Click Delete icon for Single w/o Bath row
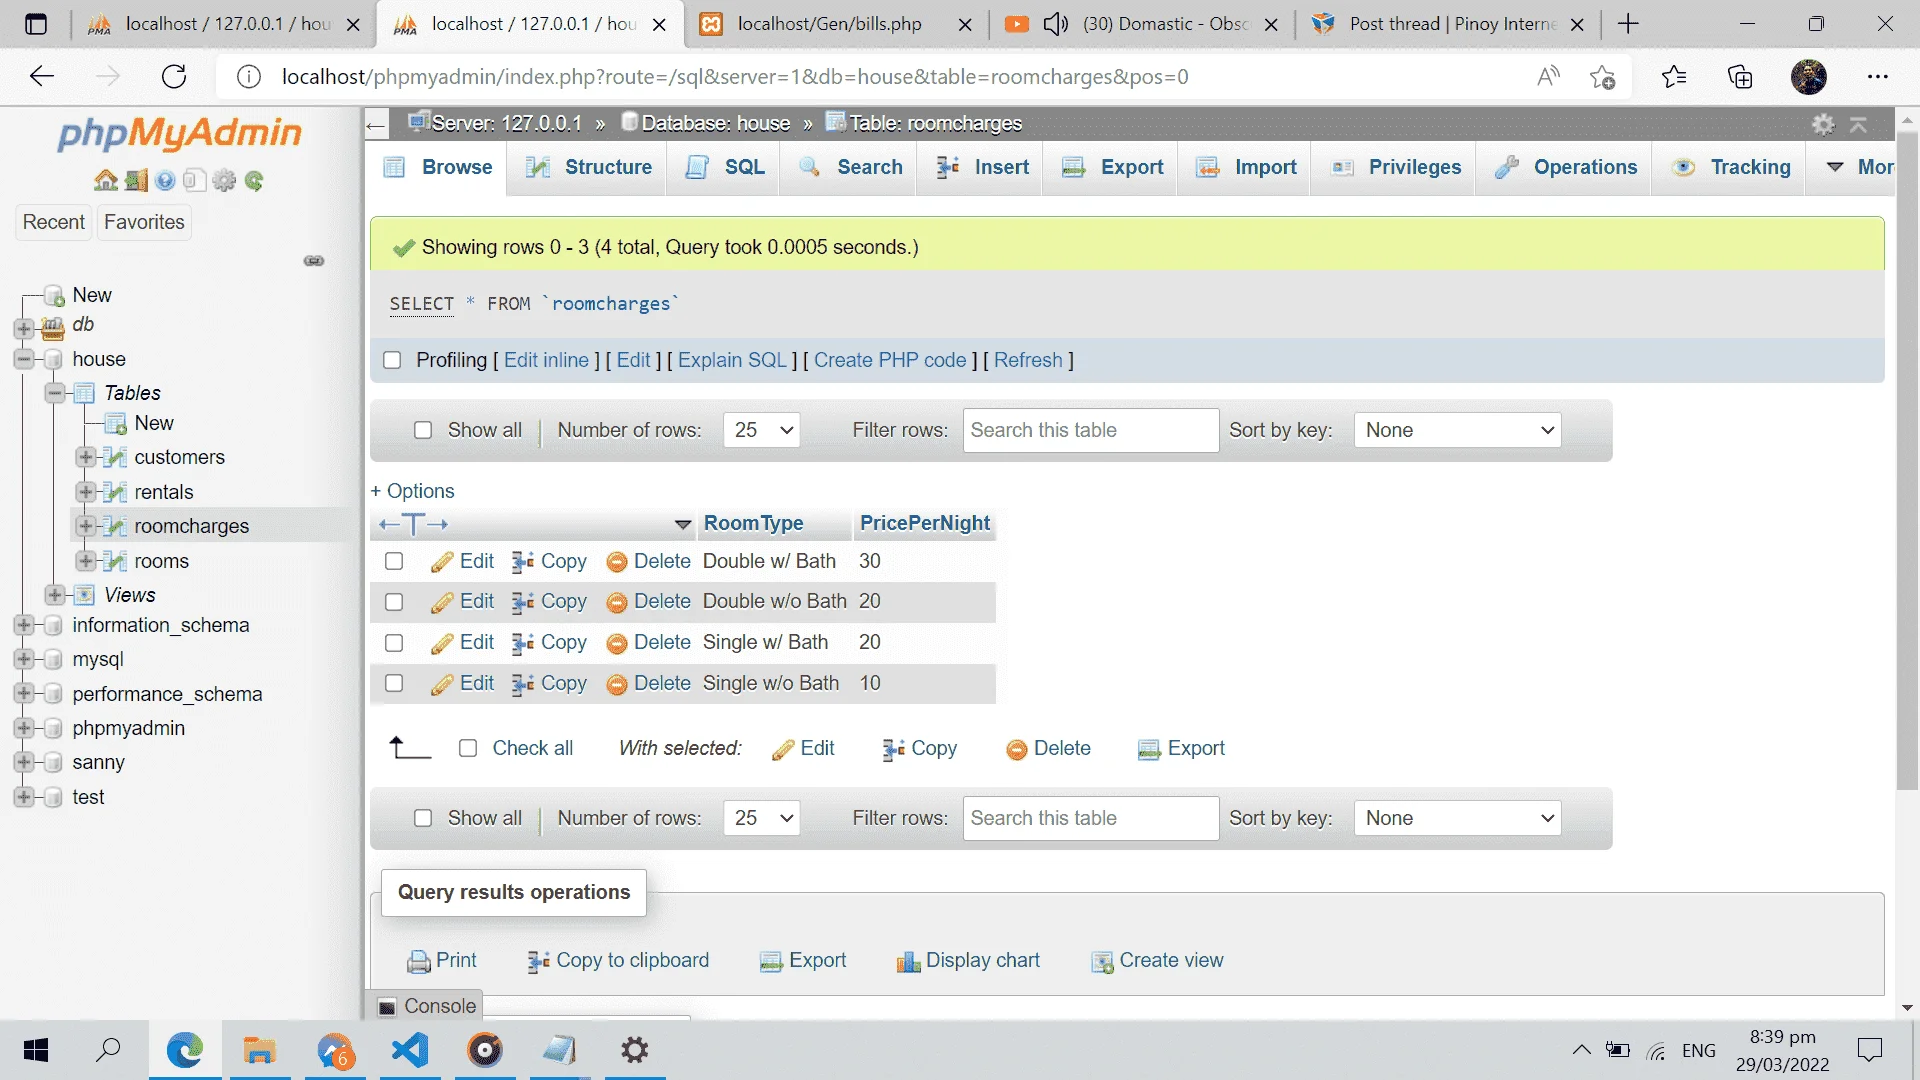 click(x=617, y=685)
